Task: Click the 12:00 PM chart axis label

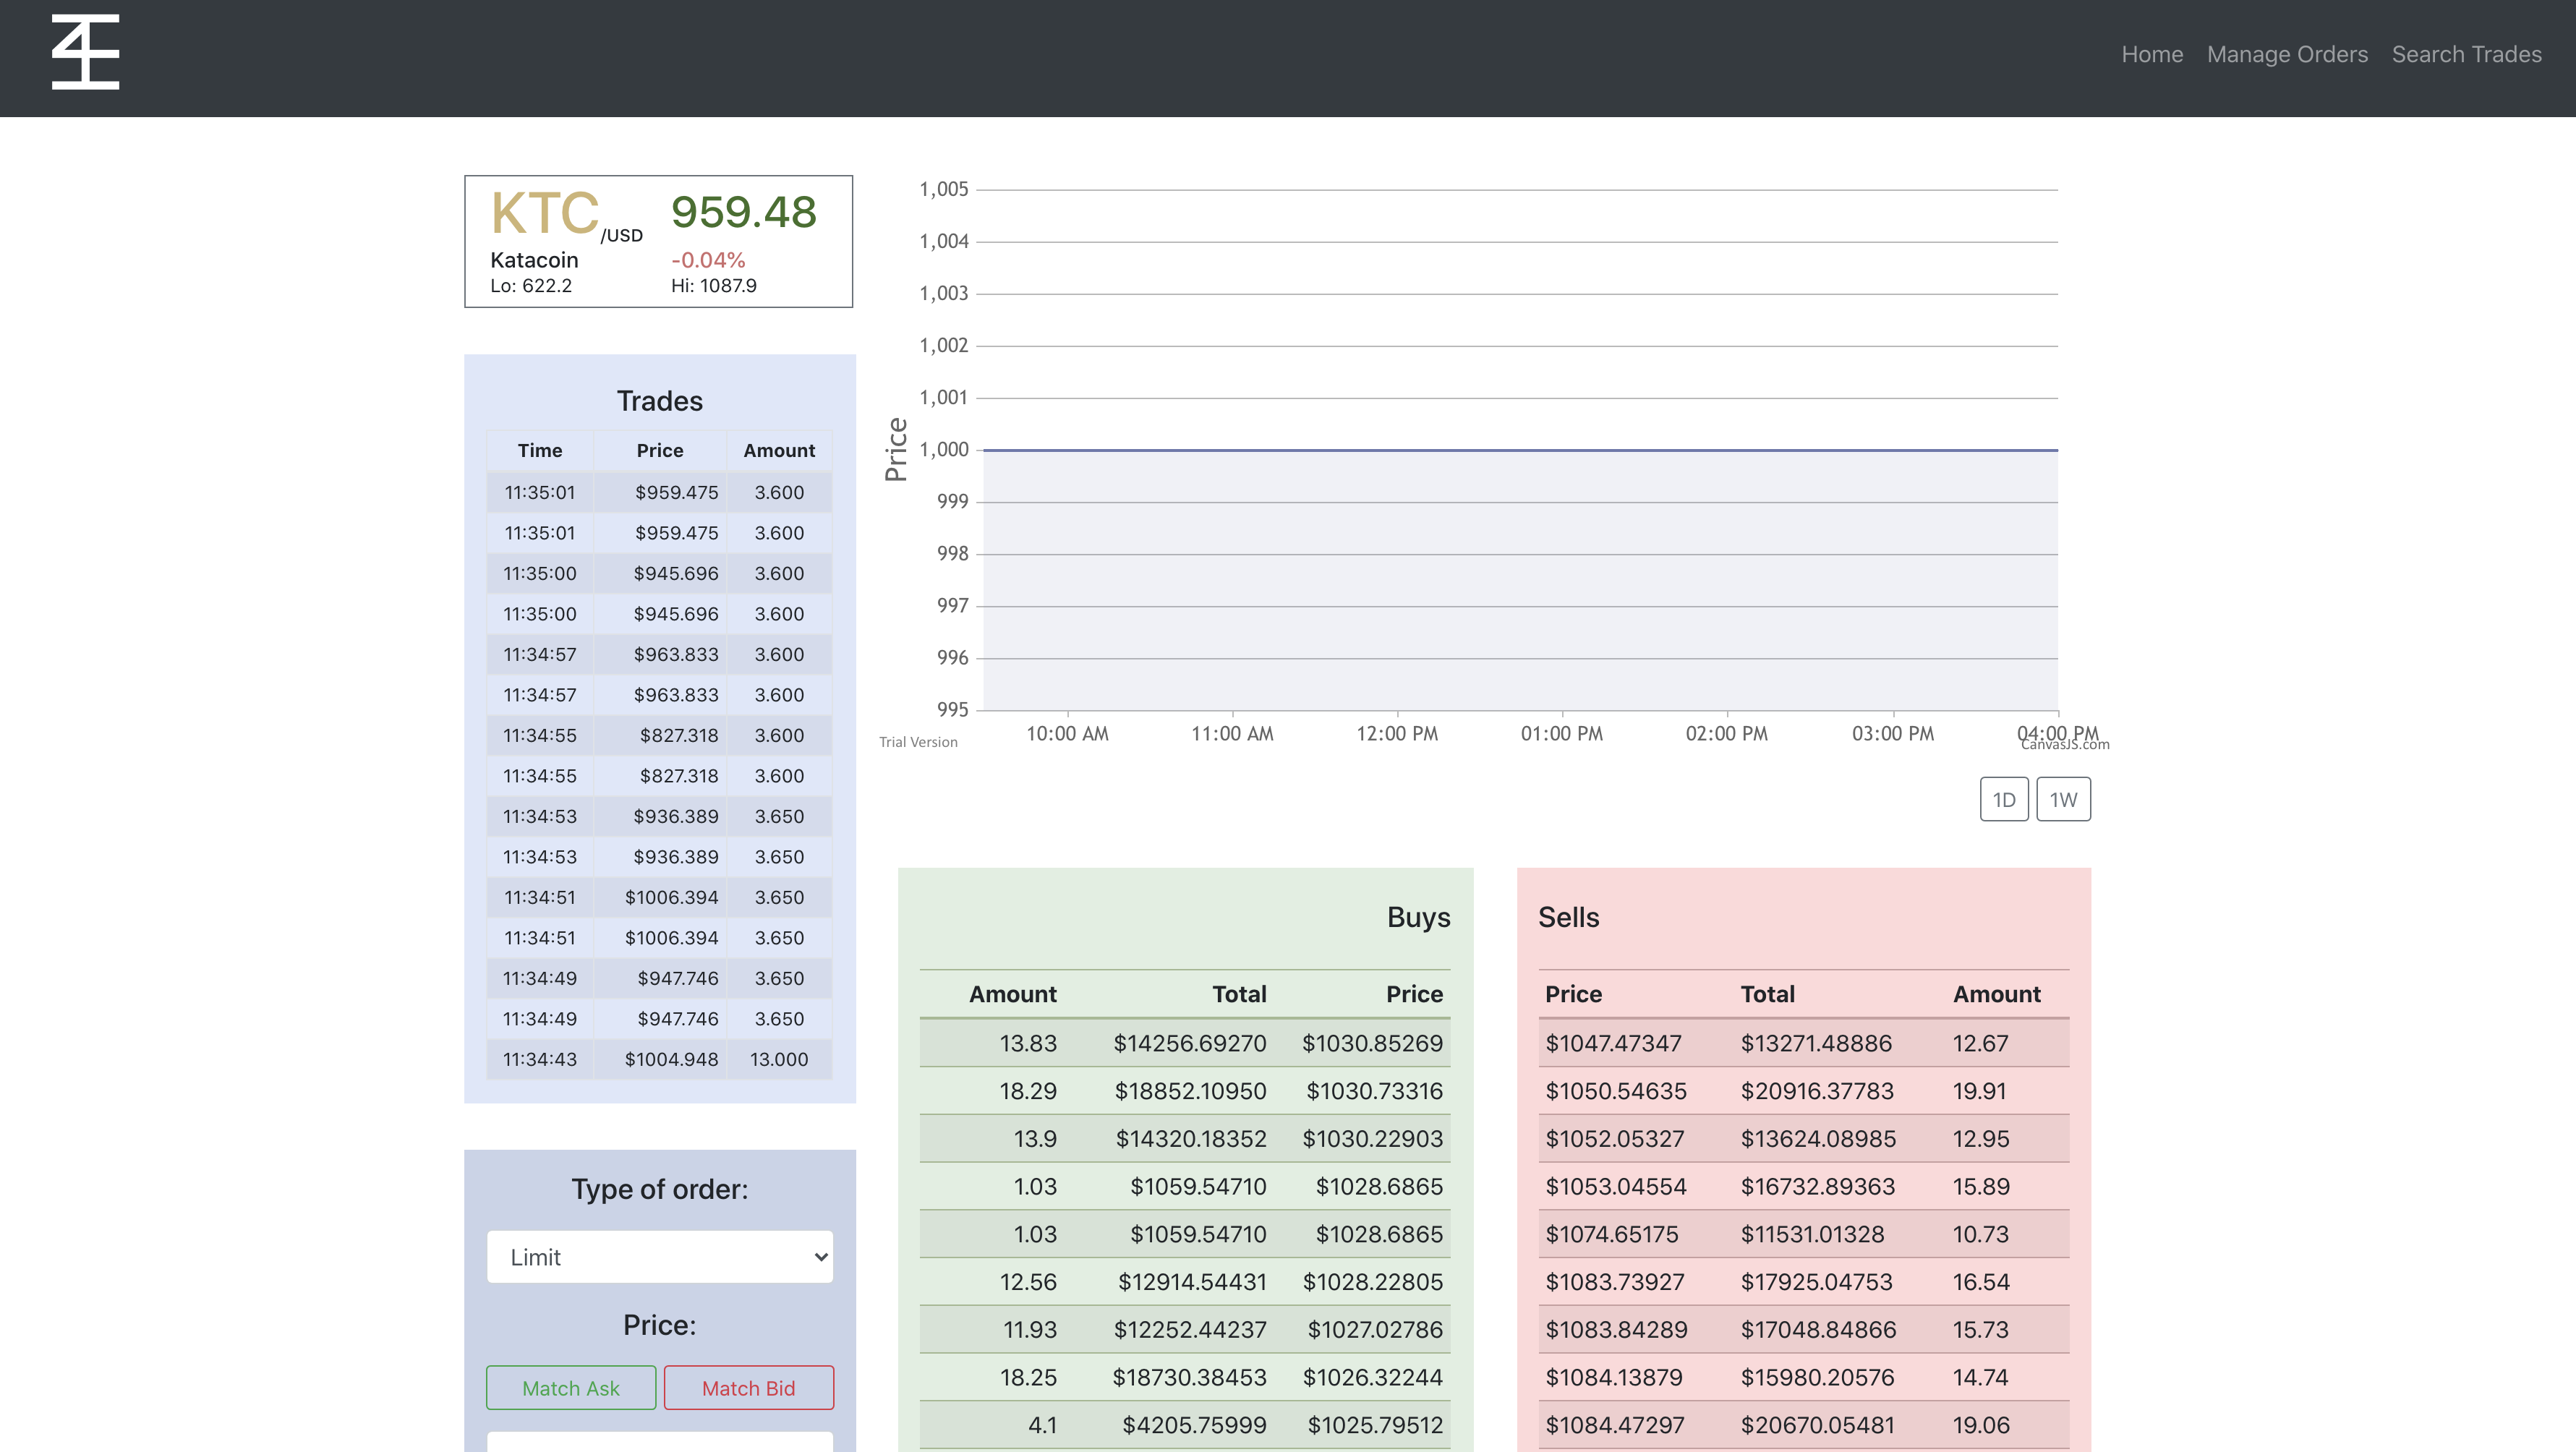Action: (1396, 733)
